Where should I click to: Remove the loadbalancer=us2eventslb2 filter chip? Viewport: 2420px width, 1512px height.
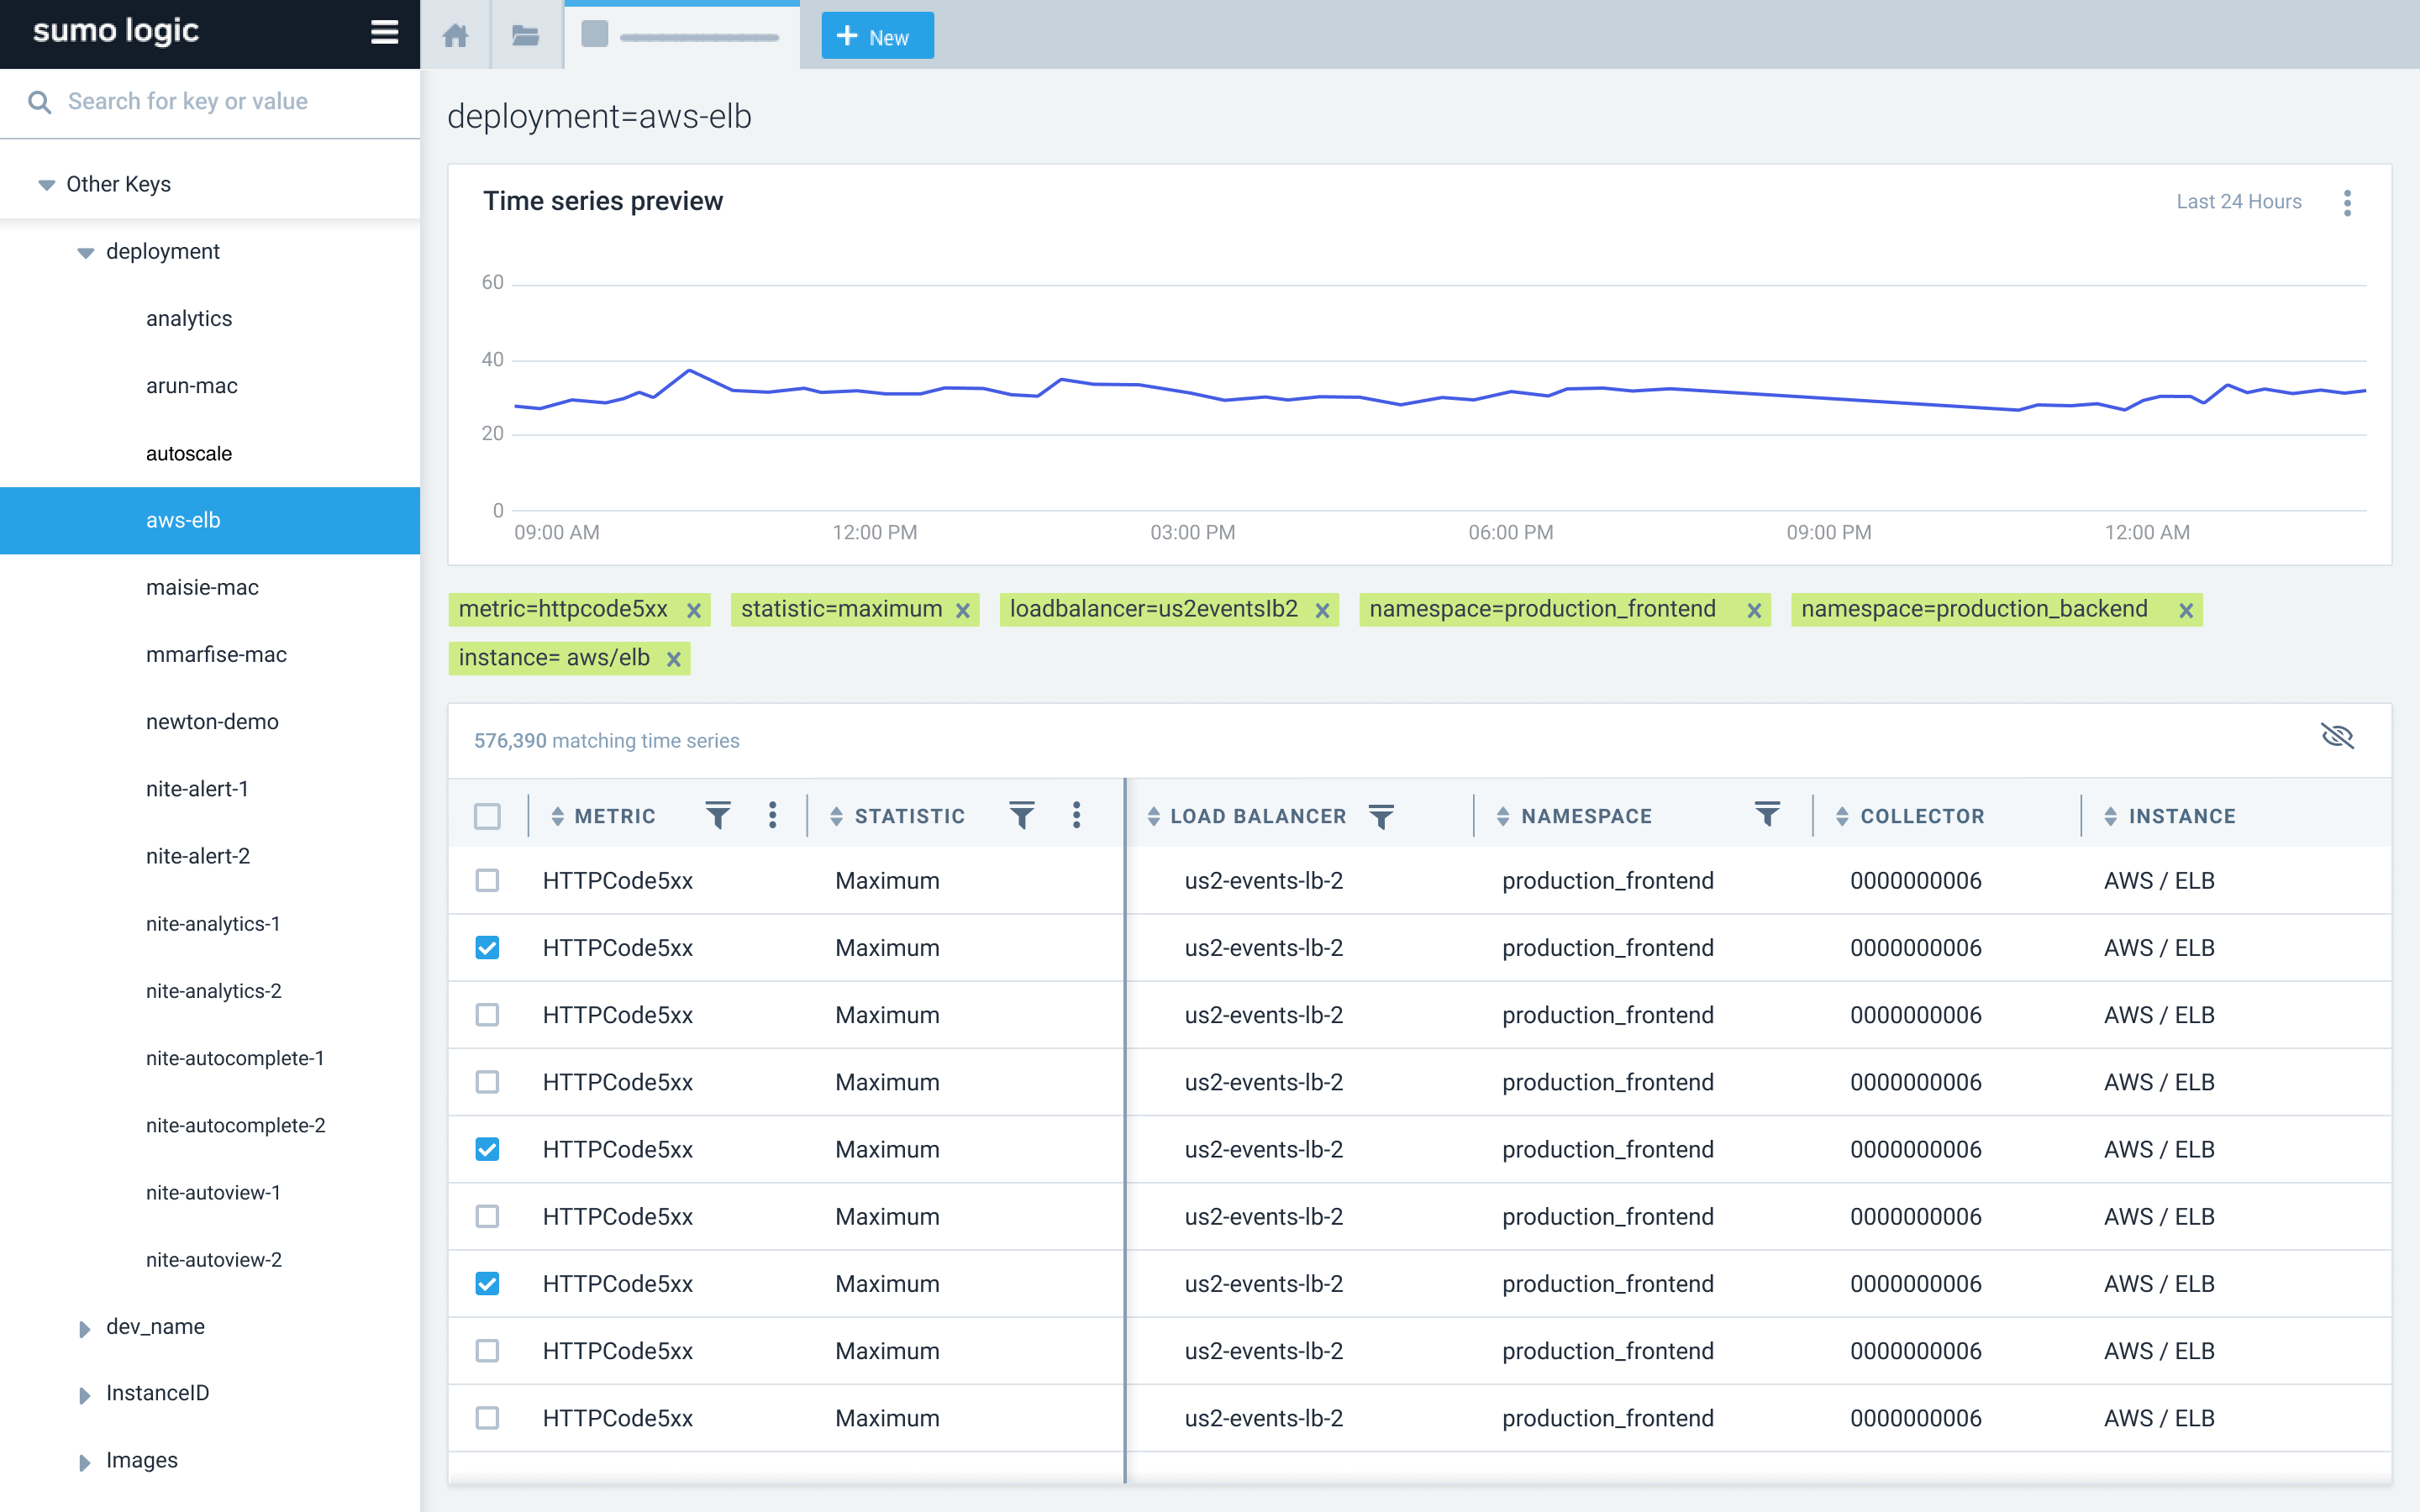[x=1322, y=610]
